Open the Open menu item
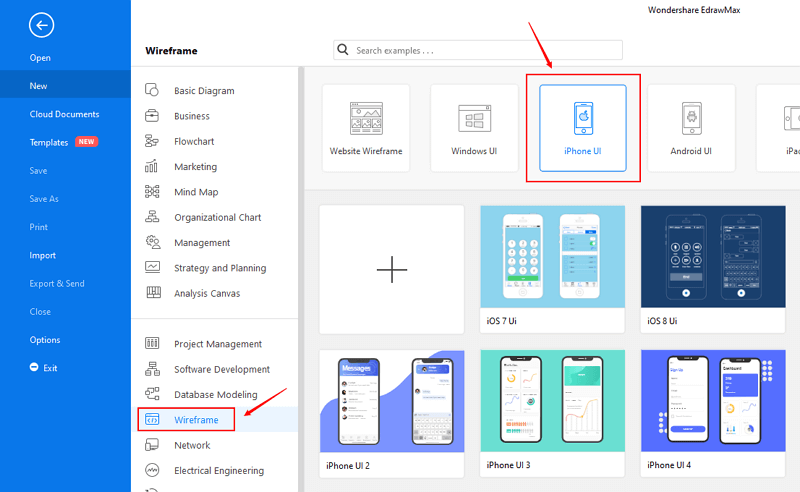Viewport: 800px width, 492px height. (40, 58)
